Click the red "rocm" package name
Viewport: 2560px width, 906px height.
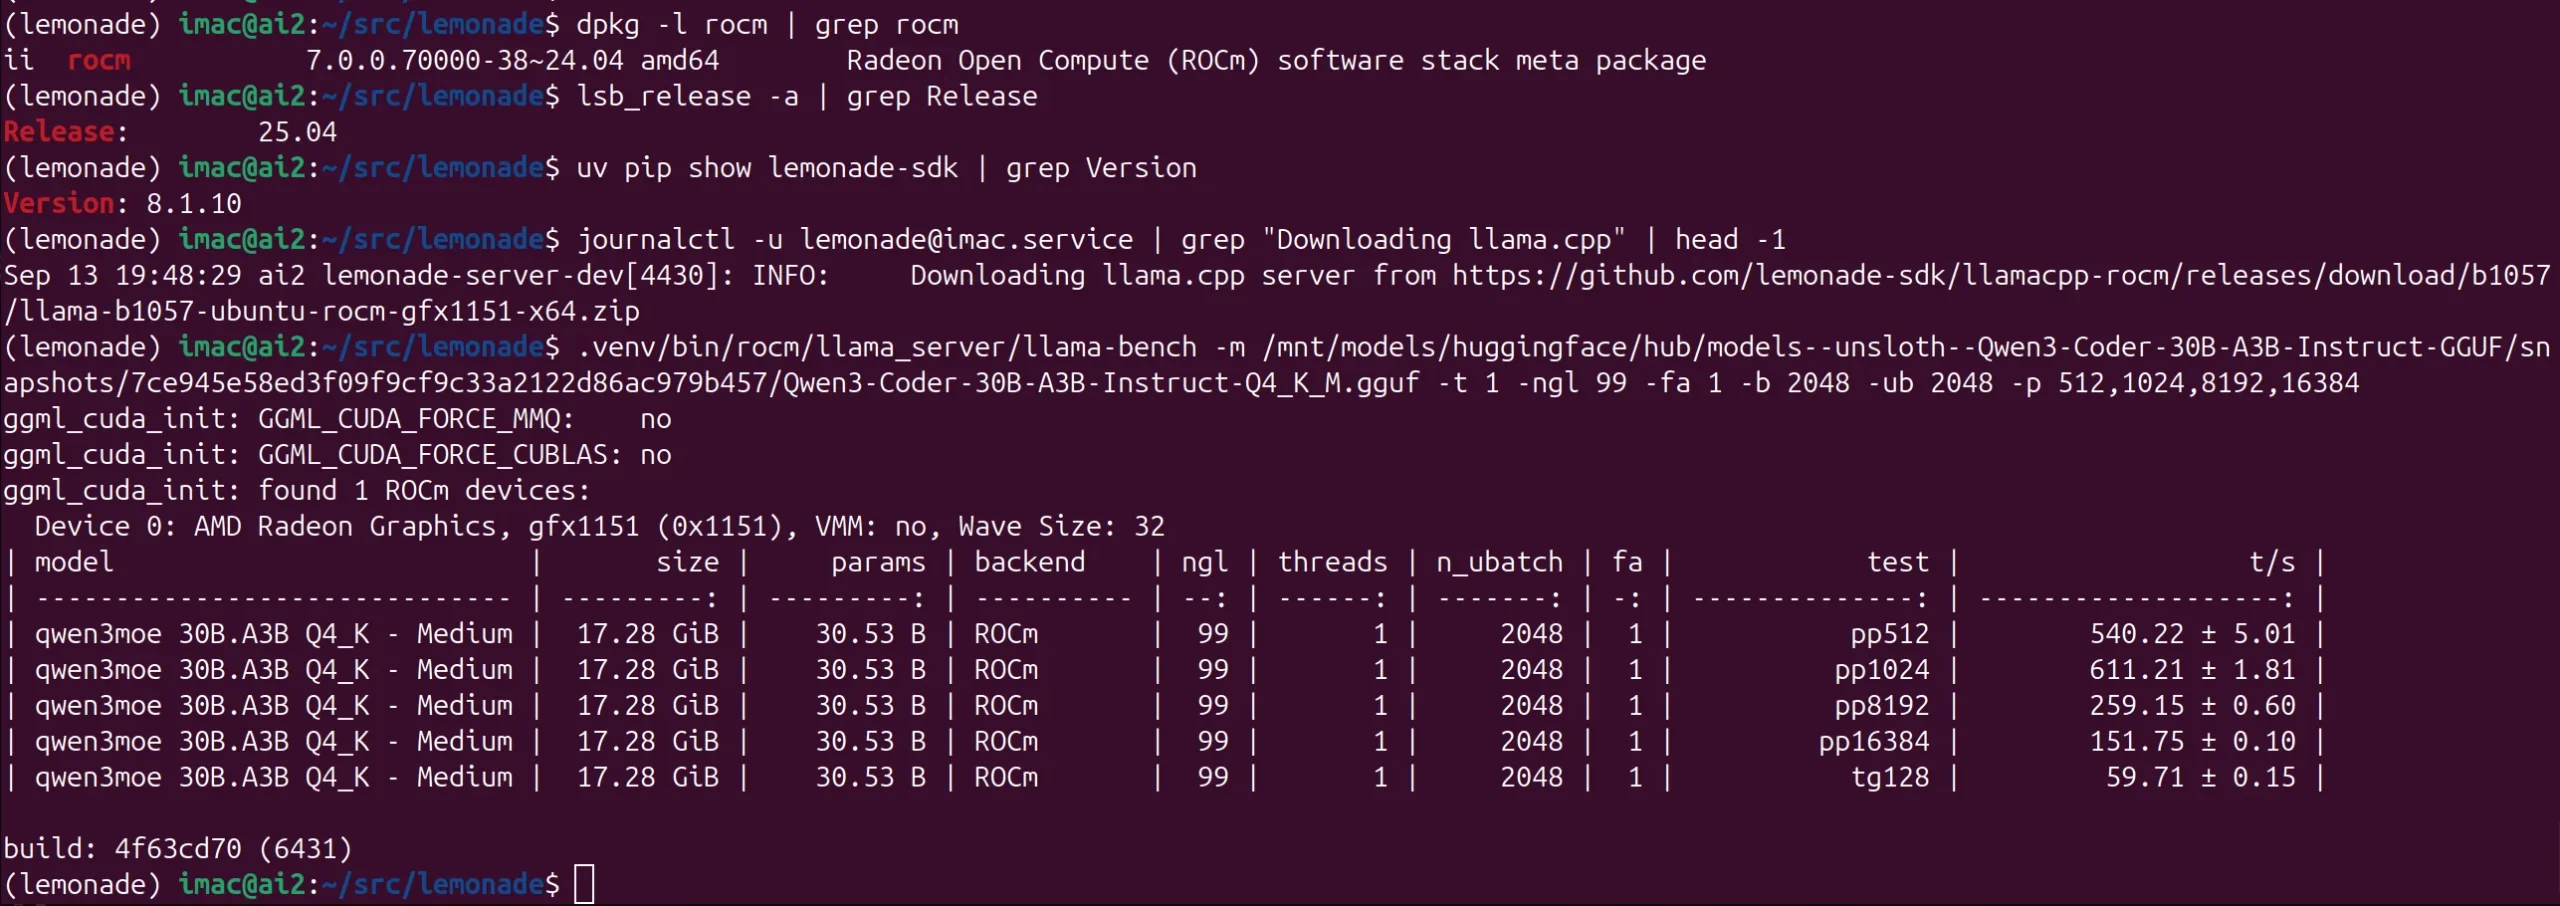[99, 60]
